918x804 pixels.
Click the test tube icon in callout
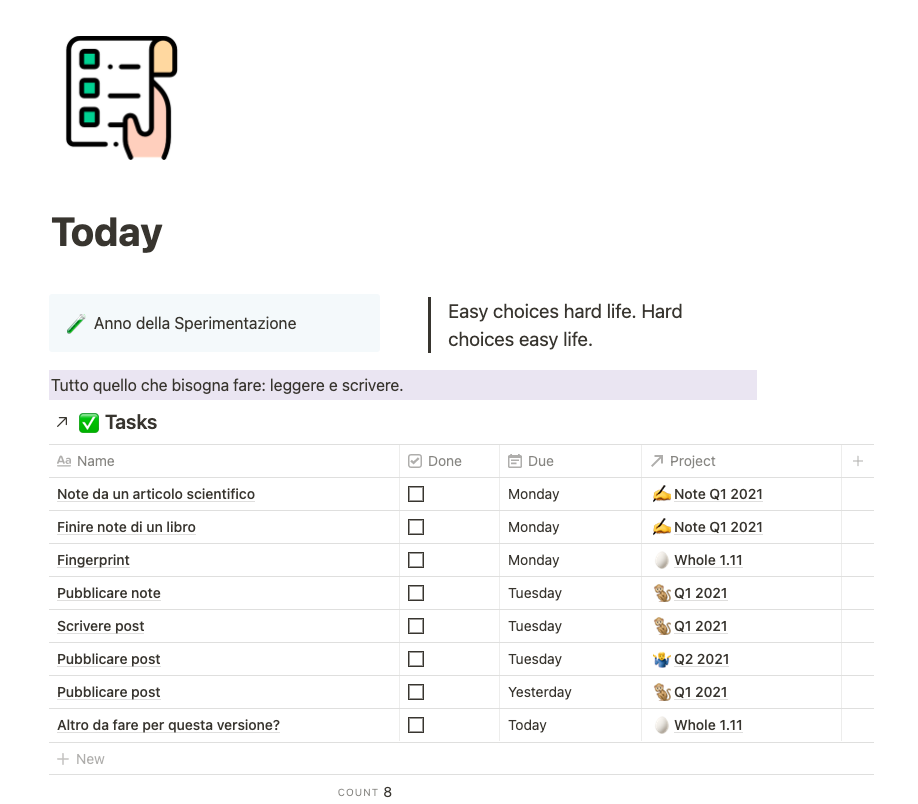pyautogui.click(x=76, y=324)
